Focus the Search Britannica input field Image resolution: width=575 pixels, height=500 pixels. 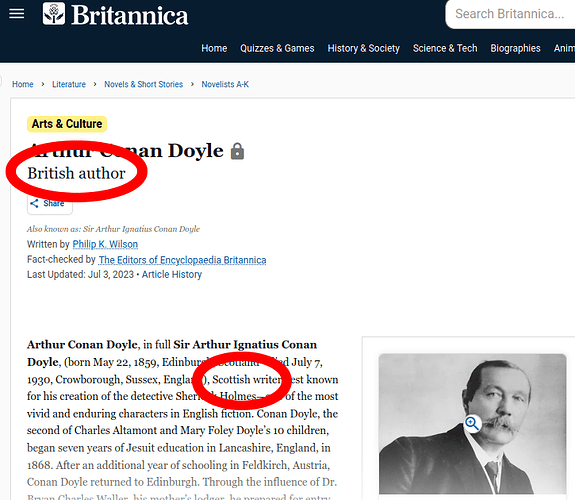click(510, 14)
